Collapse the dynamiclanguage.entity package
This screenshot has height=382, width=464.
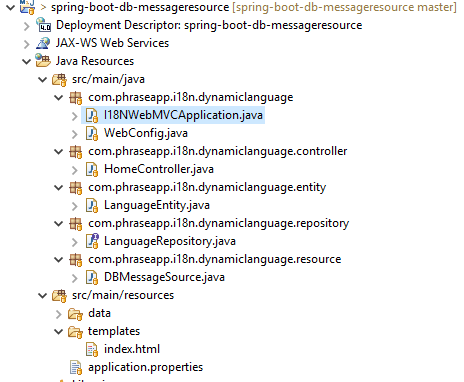pos(59,187)
